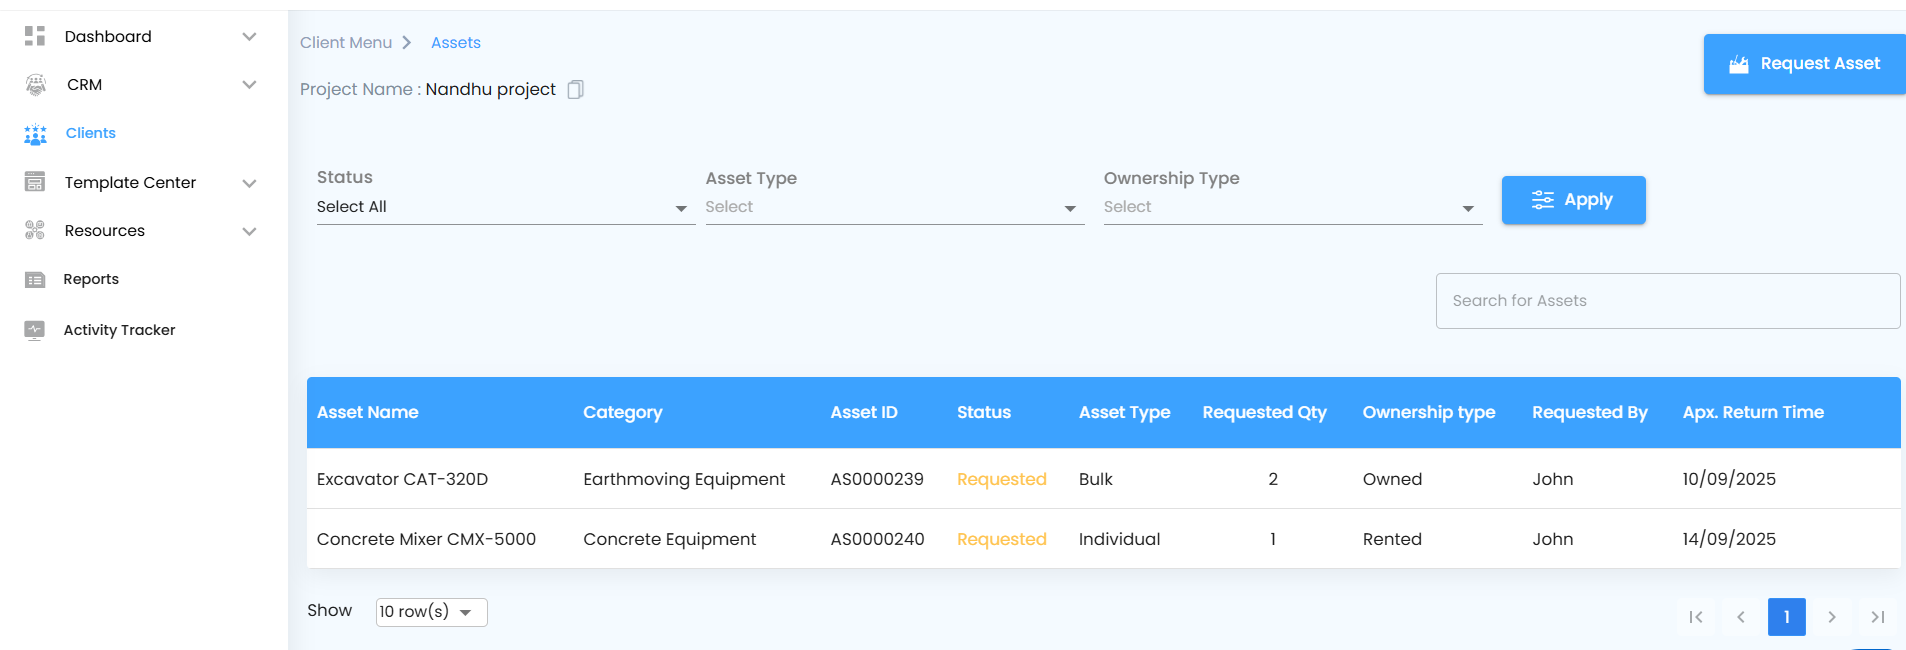Go to Client Menu breadcrumb

pos(346,43)
